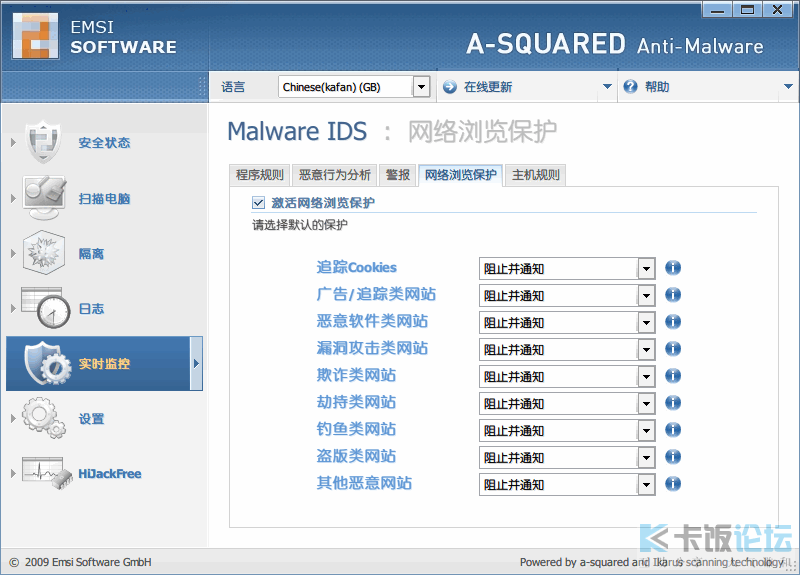Expand arrow beside 日志

tap(13, 309)
